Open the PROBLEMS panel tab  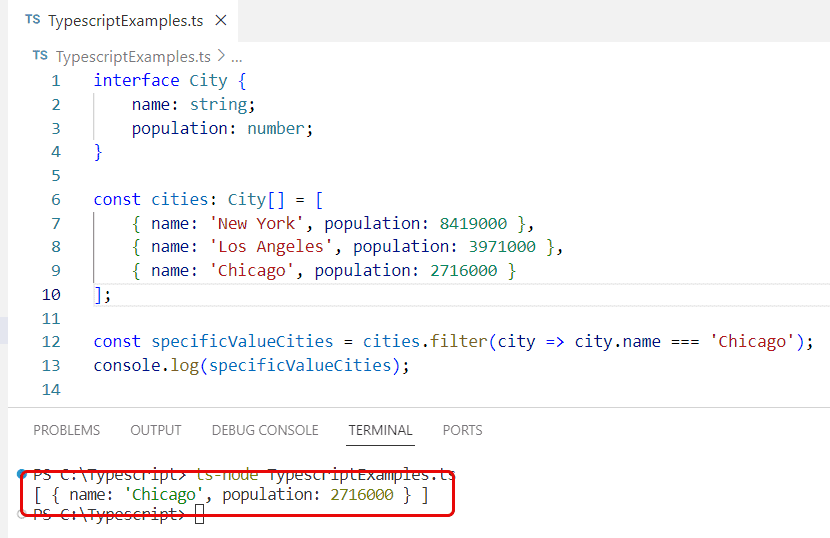coord(67,430)
